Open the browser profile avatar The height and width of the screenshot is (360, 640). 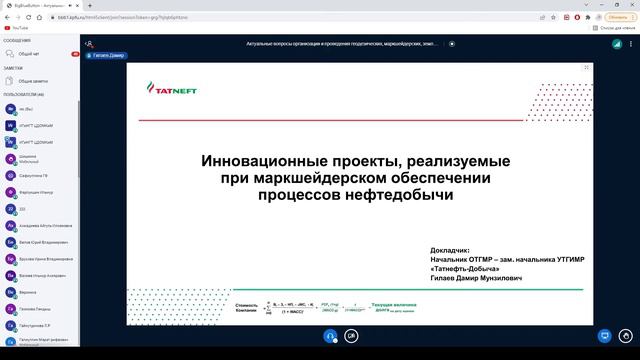[598, 18]
